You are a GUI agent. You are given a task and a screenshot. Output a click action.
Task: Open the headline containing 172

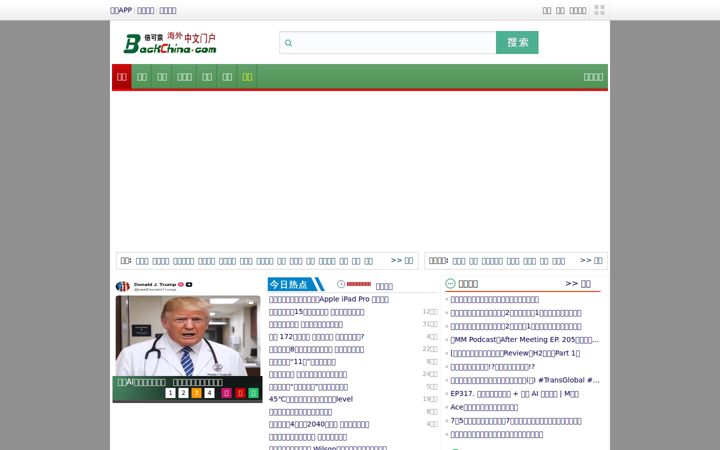pyautogui.click(x=316, y=337)
